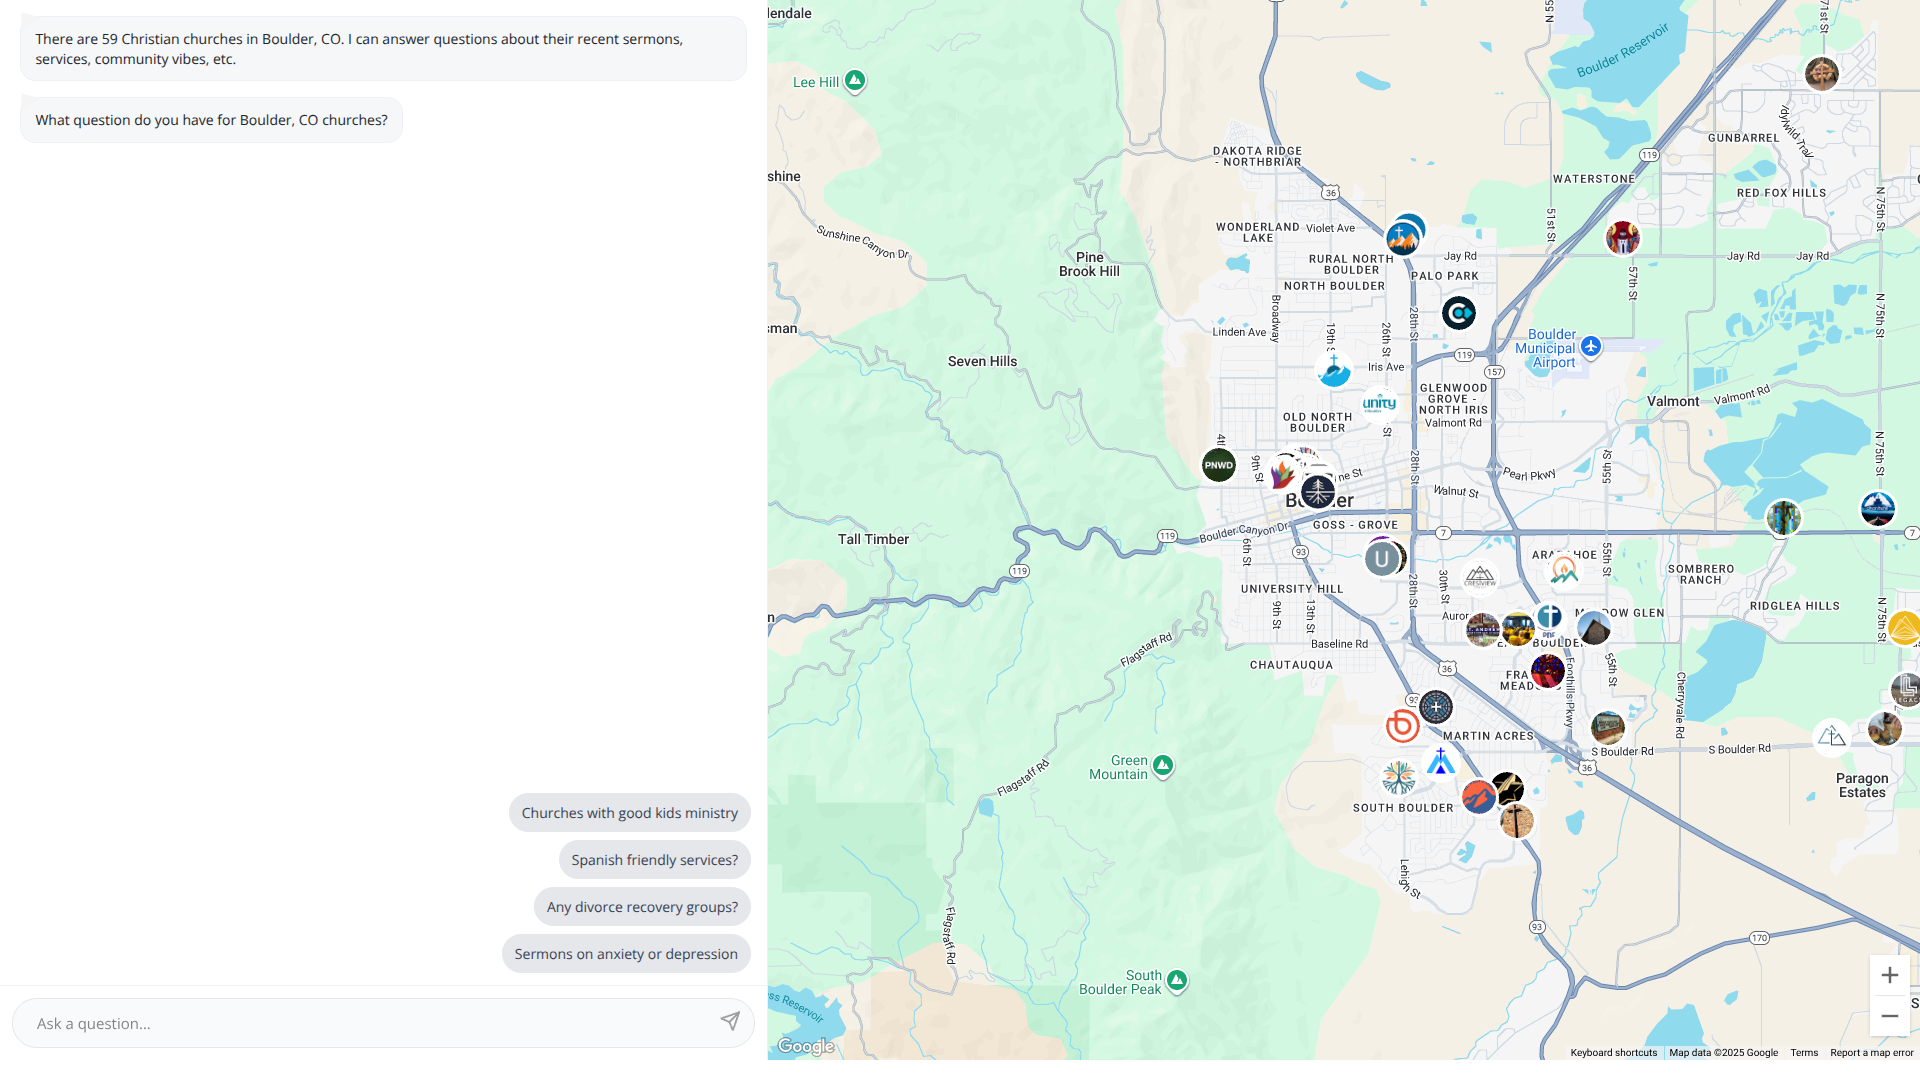Click the PNWD church map marker

pyautogui.click(x=1218, y=465)
